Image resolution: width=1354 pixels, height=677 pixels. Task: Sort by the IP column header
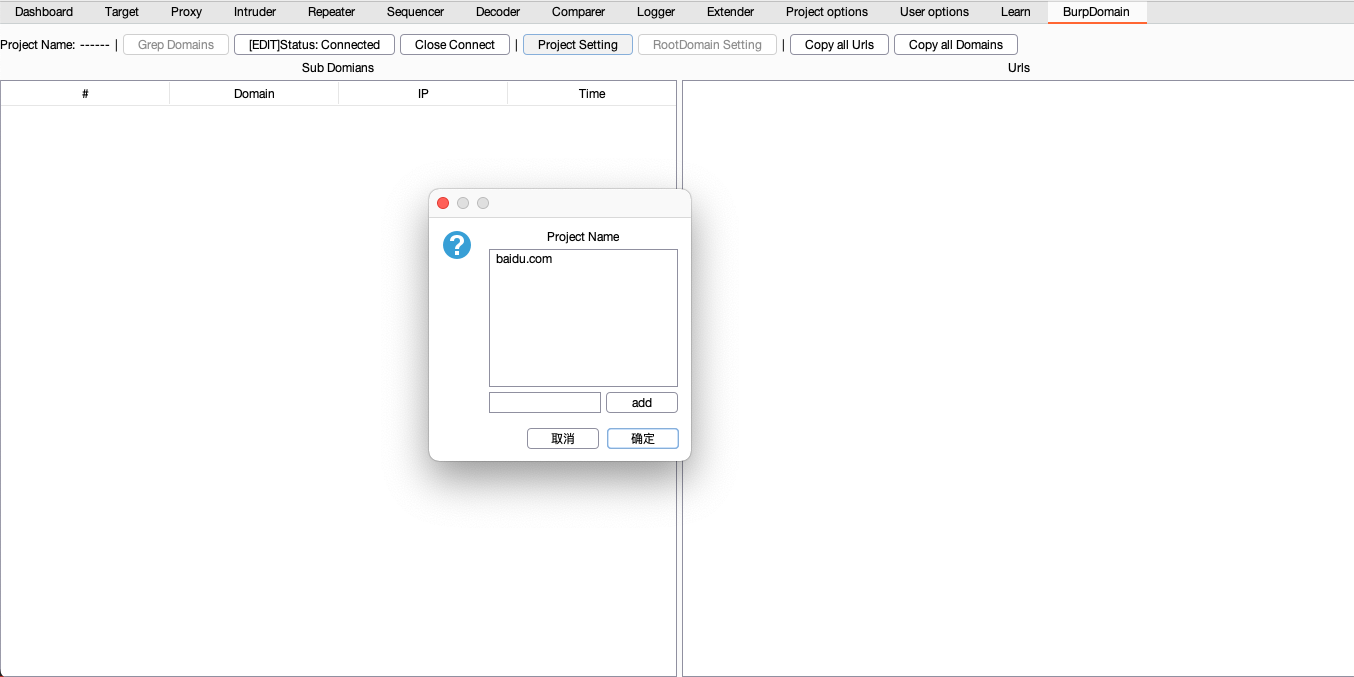coord(423,94)
